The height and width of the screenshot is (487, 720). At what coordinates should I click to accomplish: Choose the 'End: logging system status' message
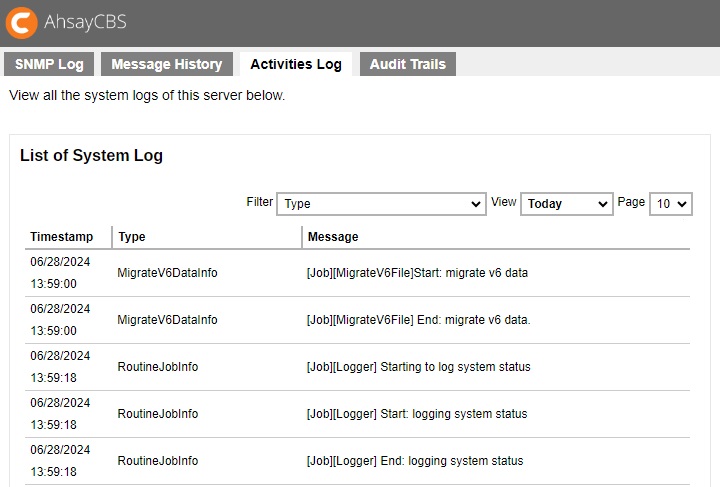point(414,461)
